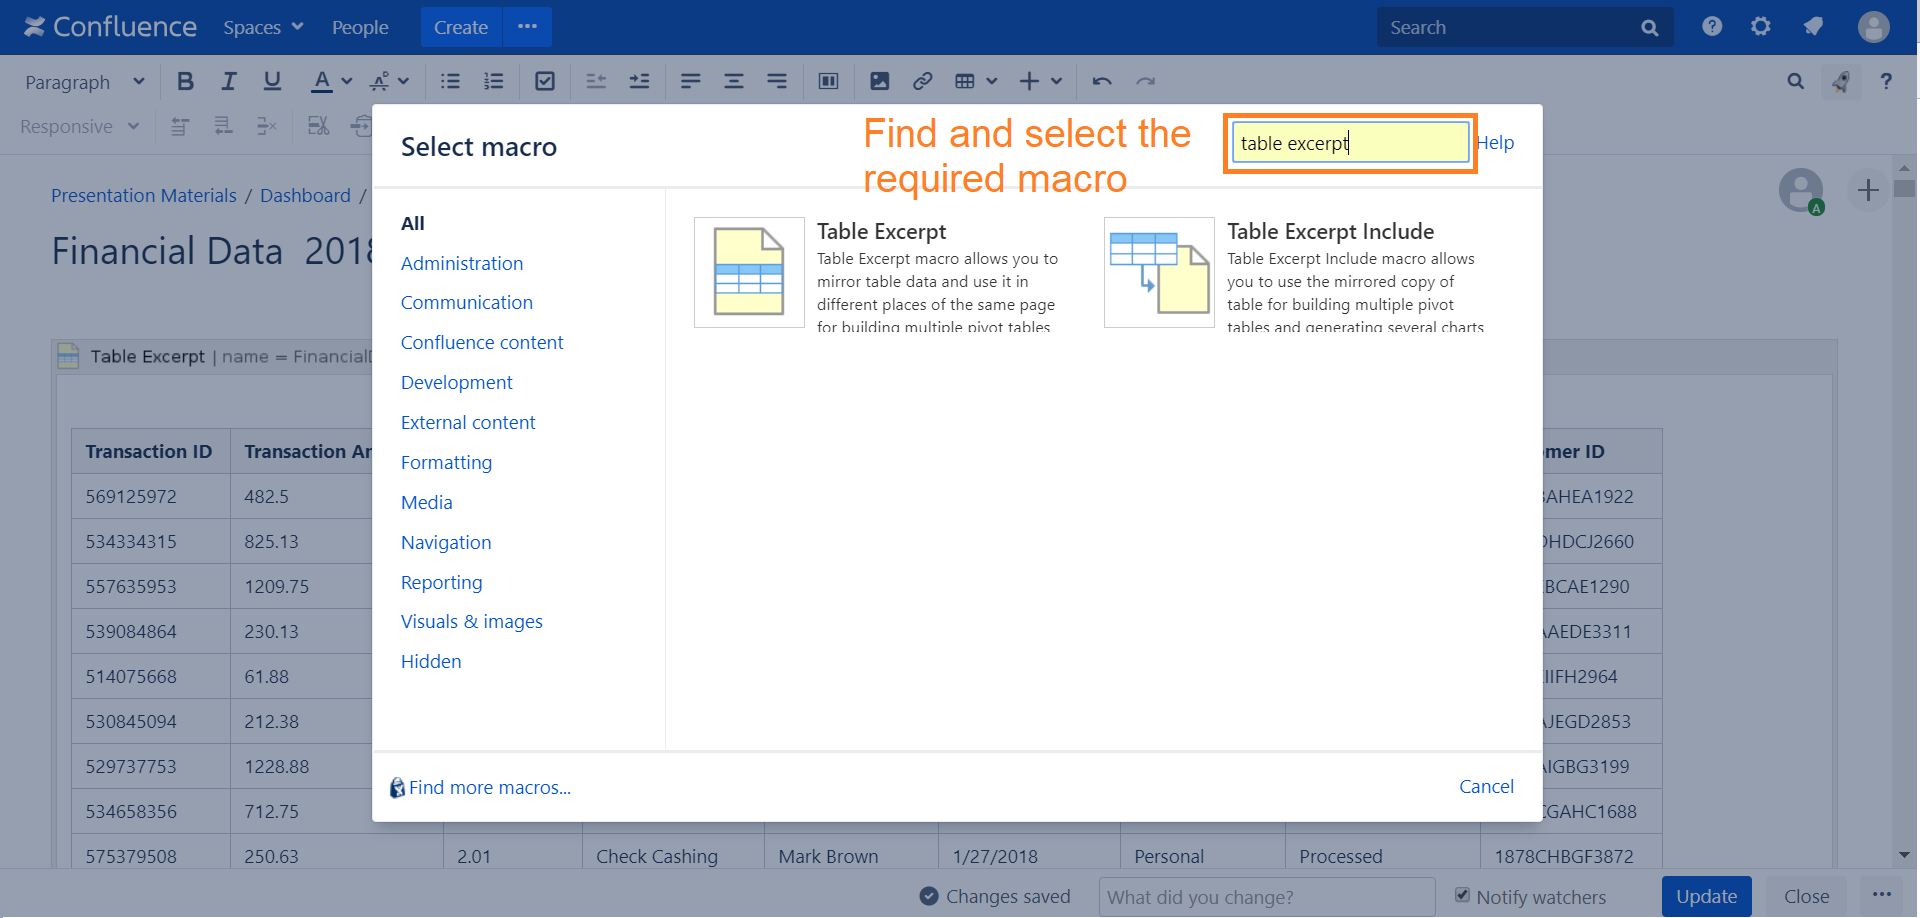Open the bullet list tool

pyautogui.click(x=451, y=82)
